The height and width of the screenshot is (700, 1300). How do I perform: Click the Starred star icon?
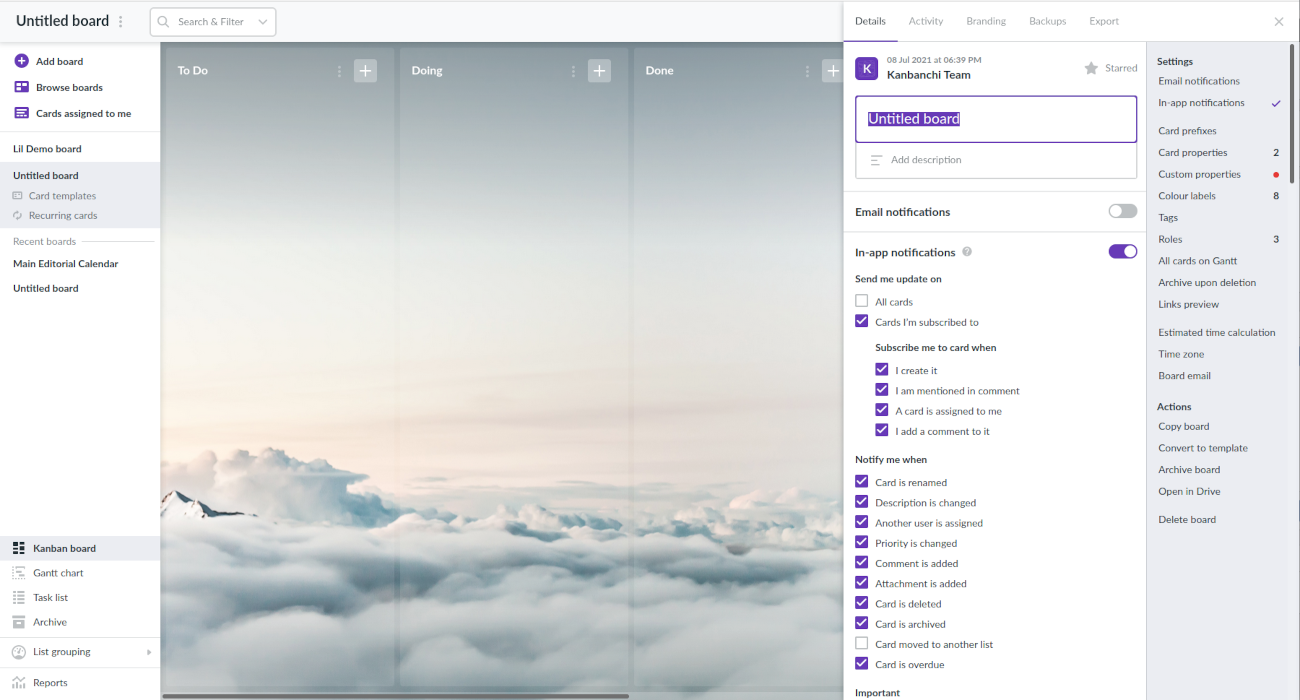pyautogui.click(x=1091, y=68)
